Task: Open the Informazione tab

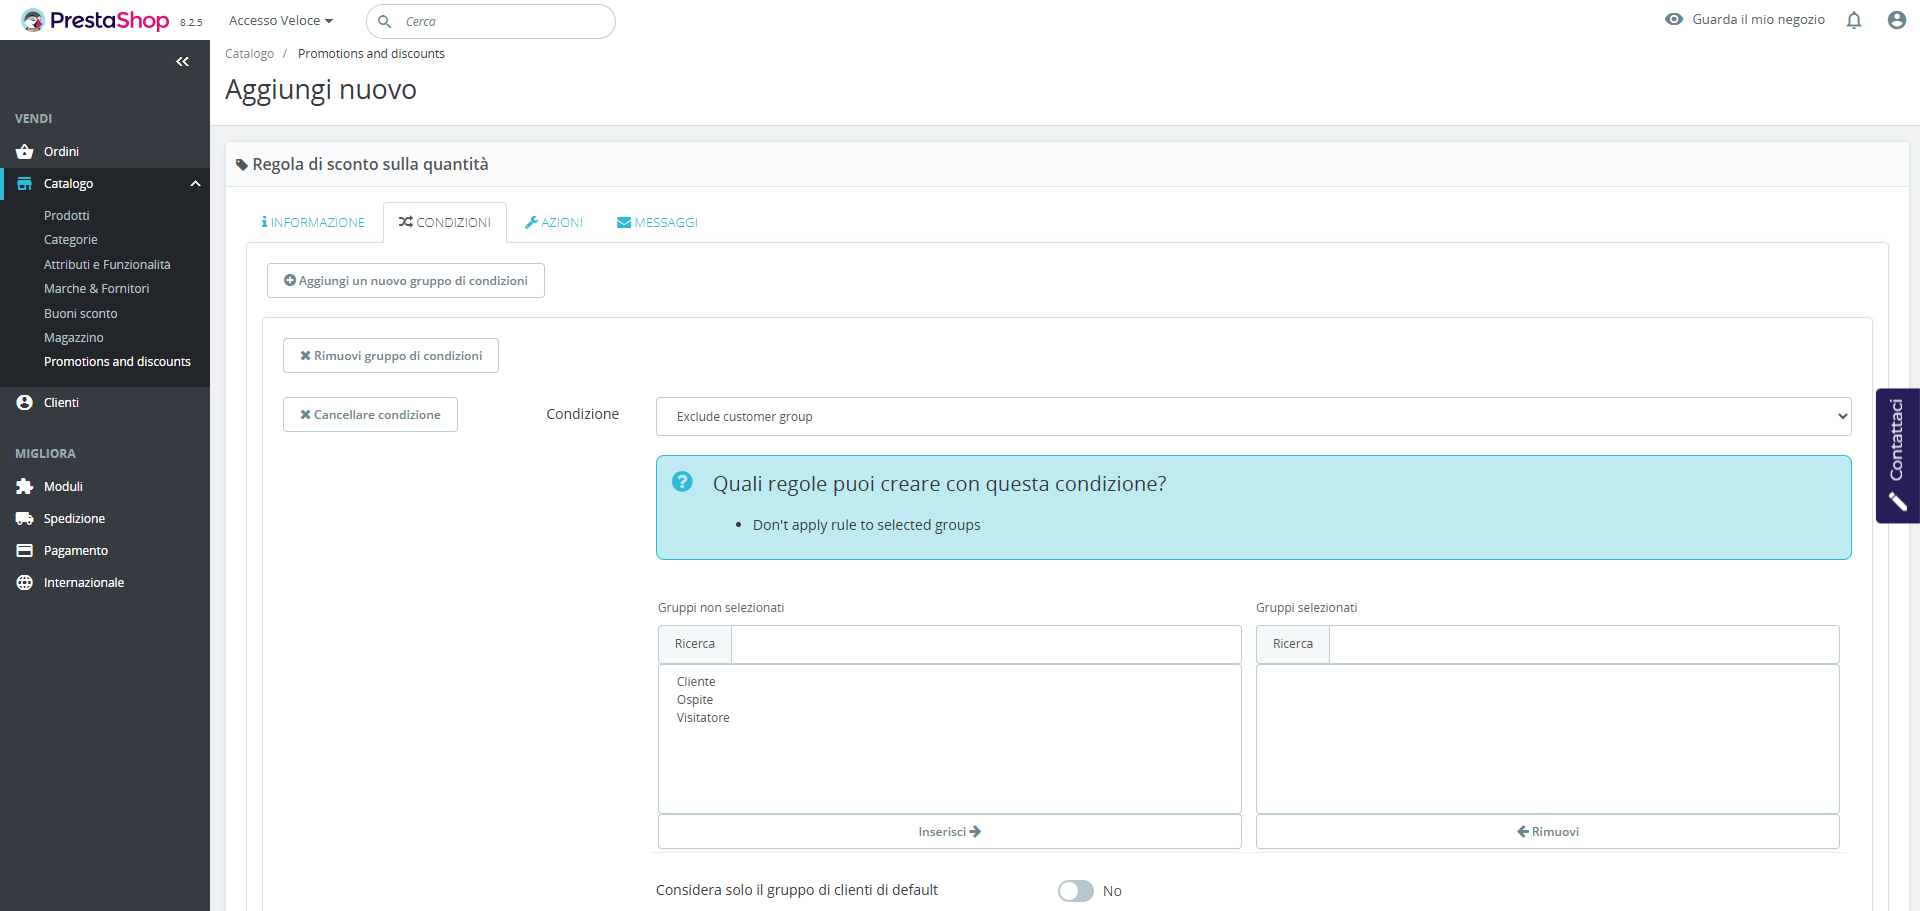Action: click(x=314, y=223)
